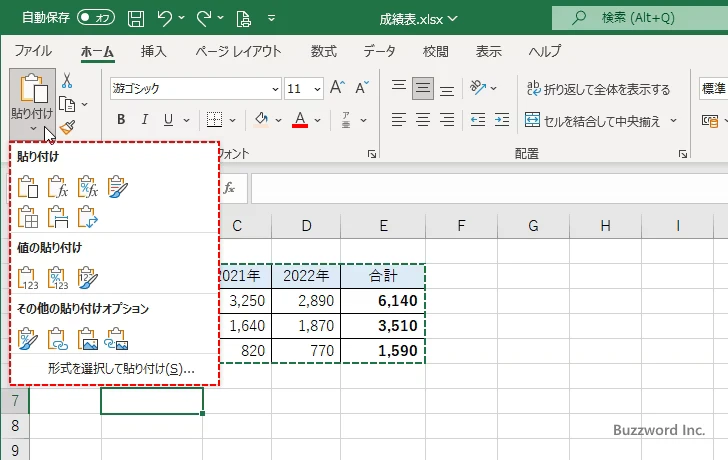Open the font name dropdown 游ゴシック
This screenshot has width=728, height=460.
click(x=275, y=89)
